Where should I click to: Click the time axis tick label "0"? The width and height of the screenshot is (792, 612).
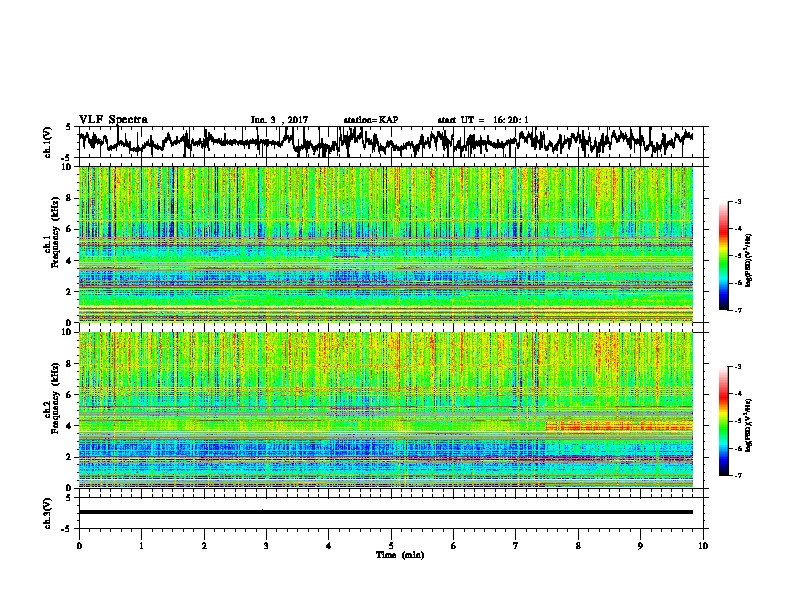click(x=79, y=546)
